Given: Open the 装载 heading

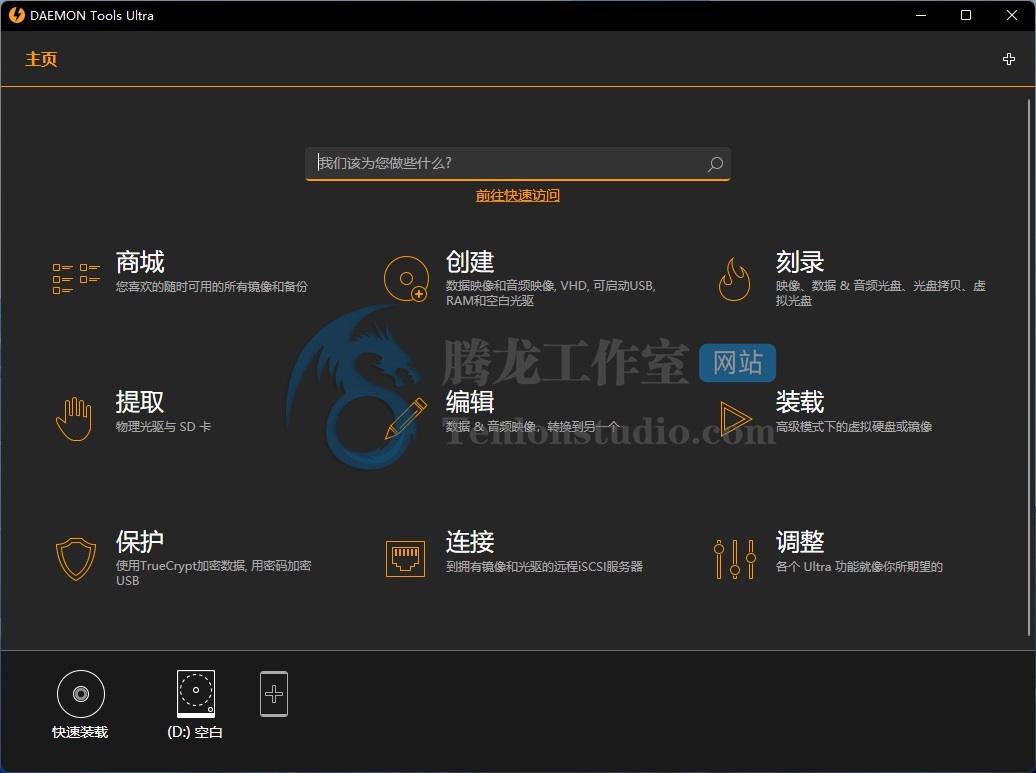Looking at the screenshot, I should click(x=800, y=402).
